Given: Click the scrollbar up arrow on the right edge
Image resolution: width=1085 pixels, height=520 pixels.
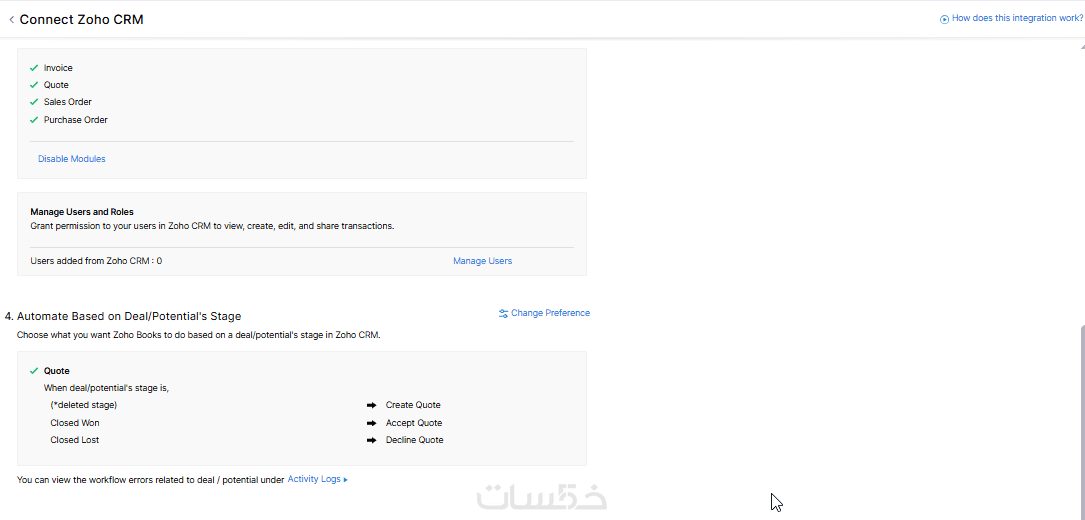Looking at the screenshot, I should [1082, 46].
